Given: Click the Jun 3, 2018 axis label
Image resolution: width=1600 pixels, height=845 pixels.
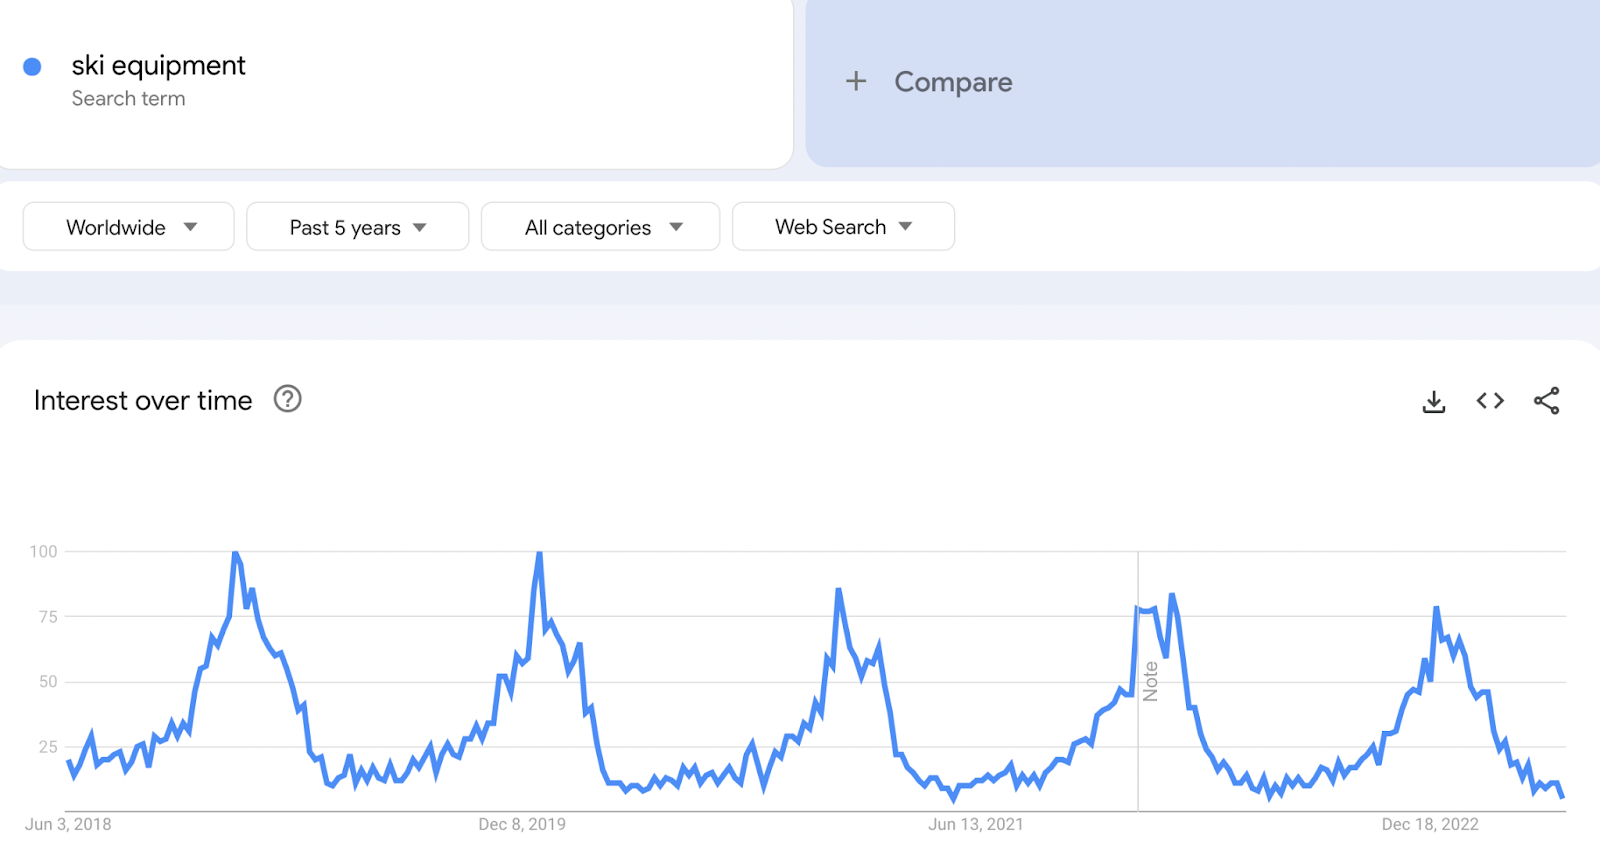Looking at the screenshot, I should coord(68,824).
